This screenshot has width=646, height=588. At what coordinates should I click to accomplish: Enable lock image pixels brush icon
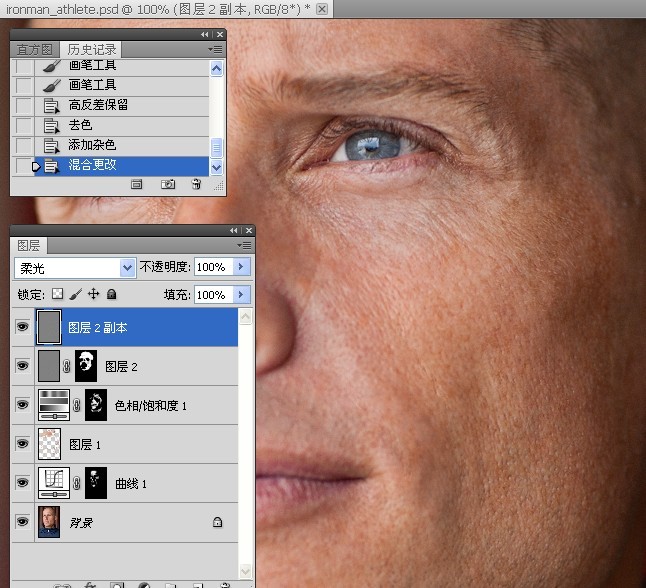(x=75, y=295)
